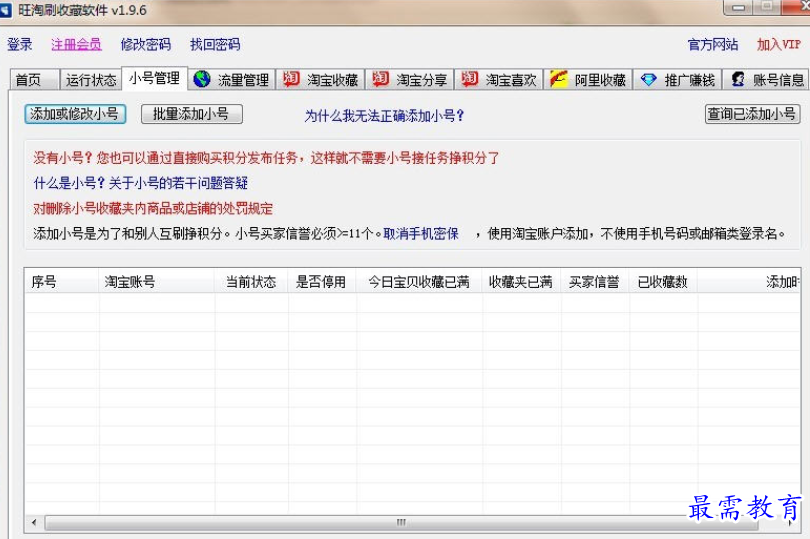The width and height of the screenshot is (810, 539).
Task: Open the 注册会员 link
Action: (76, 45)
